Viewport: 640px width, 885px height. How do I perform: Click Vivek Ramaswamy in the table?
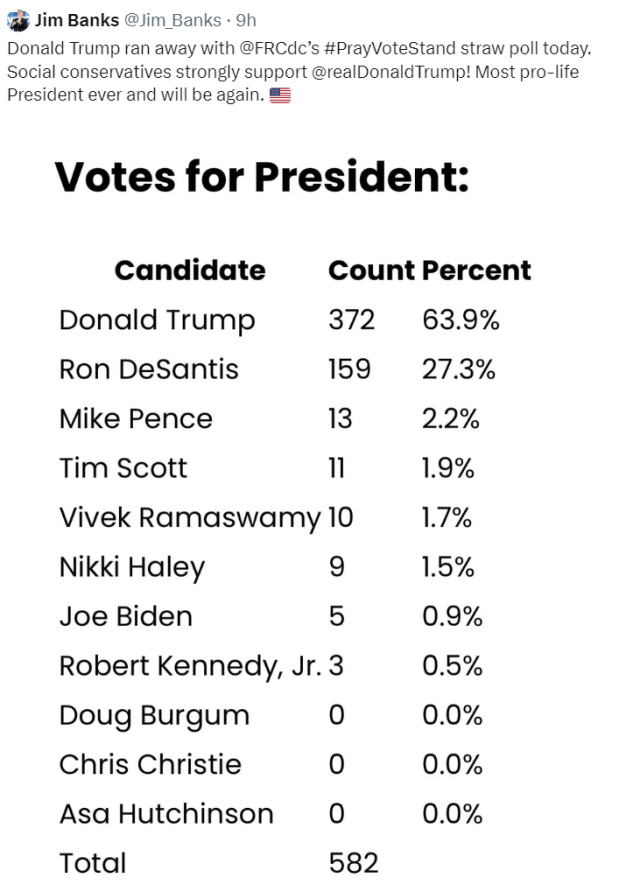[190, 518]
